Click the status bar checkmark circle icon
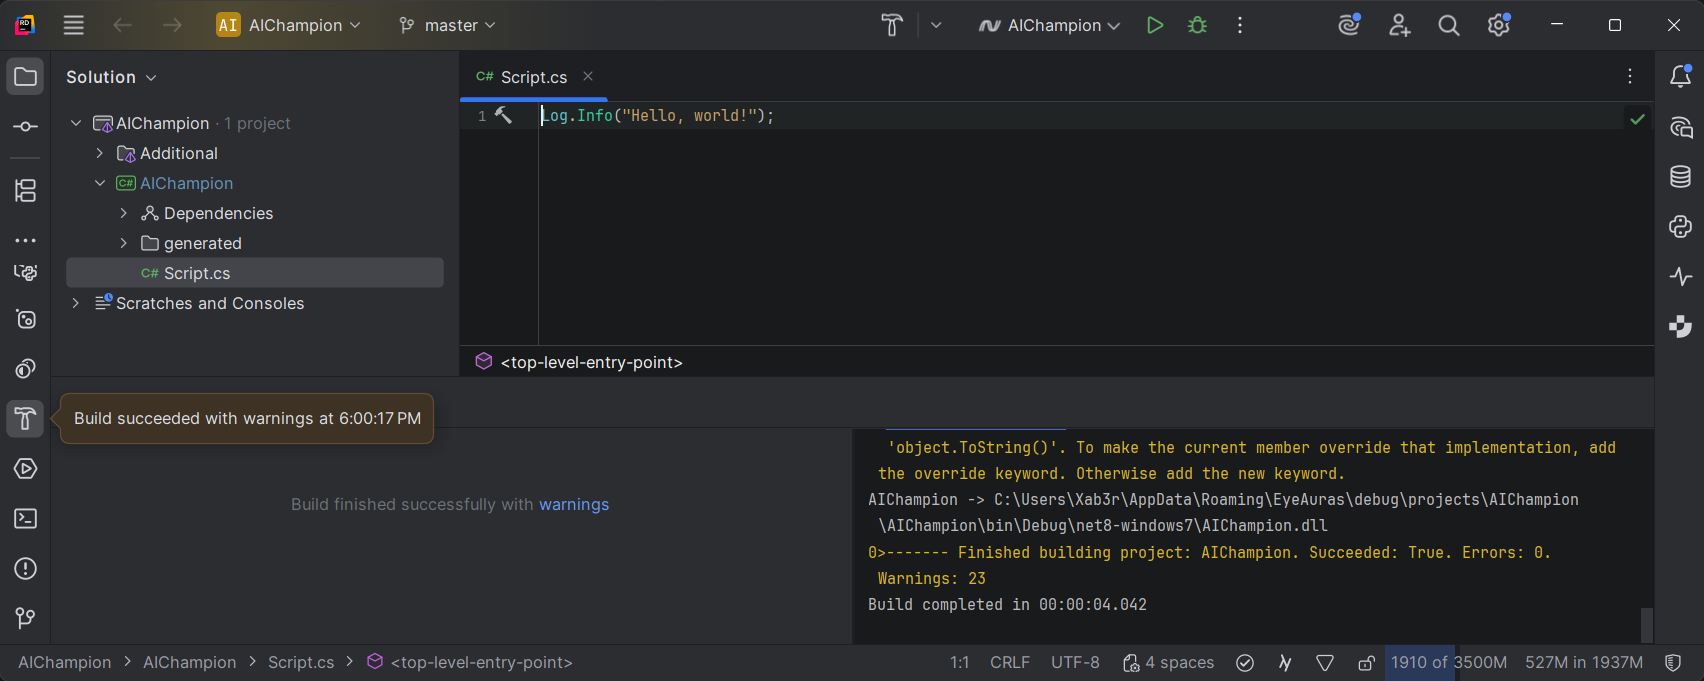 [1245, 662]
